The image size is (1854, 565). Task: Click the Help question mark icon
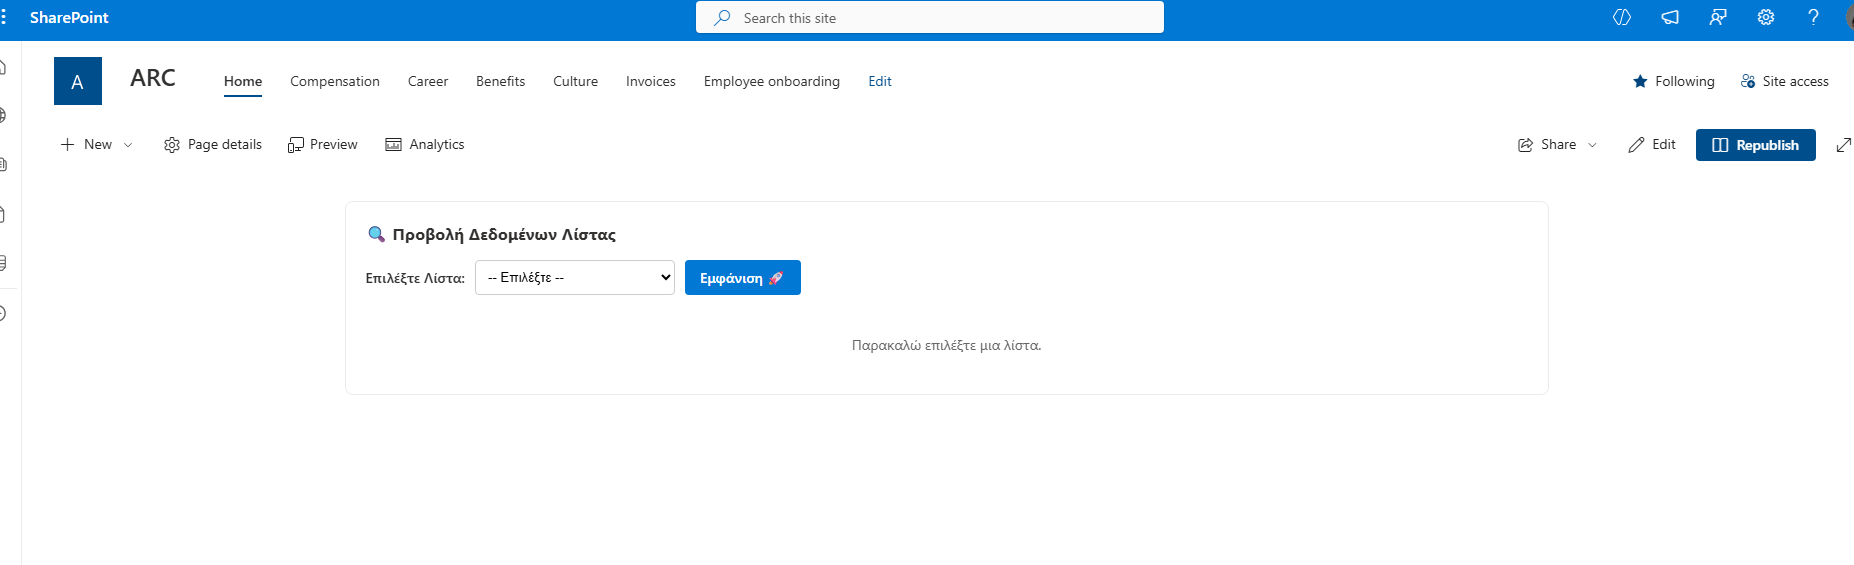click(1813, 18)
